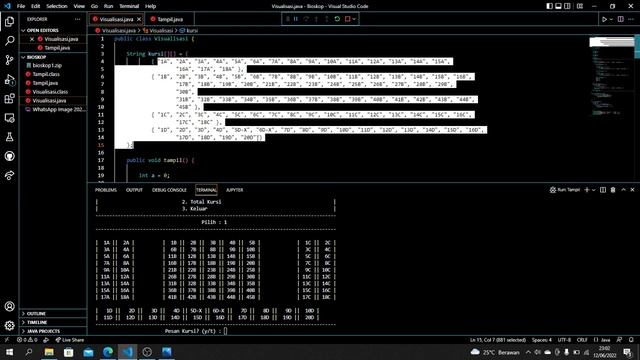Open Microsoft Edge from taskbar

pos(108,352)
